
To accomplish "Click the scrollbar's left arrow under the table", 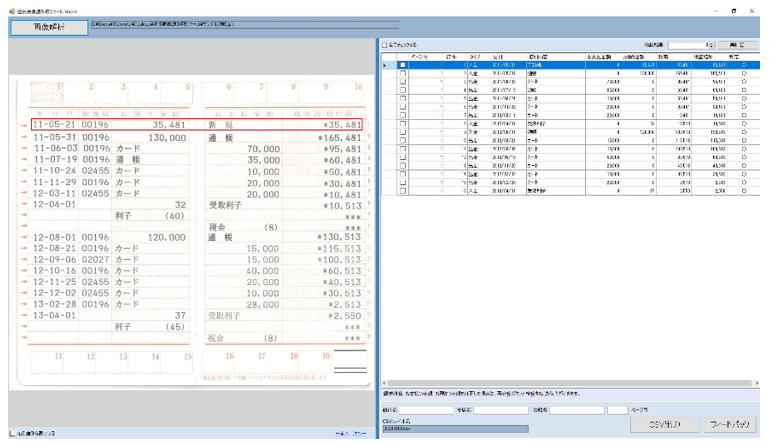I will point(384,383).
